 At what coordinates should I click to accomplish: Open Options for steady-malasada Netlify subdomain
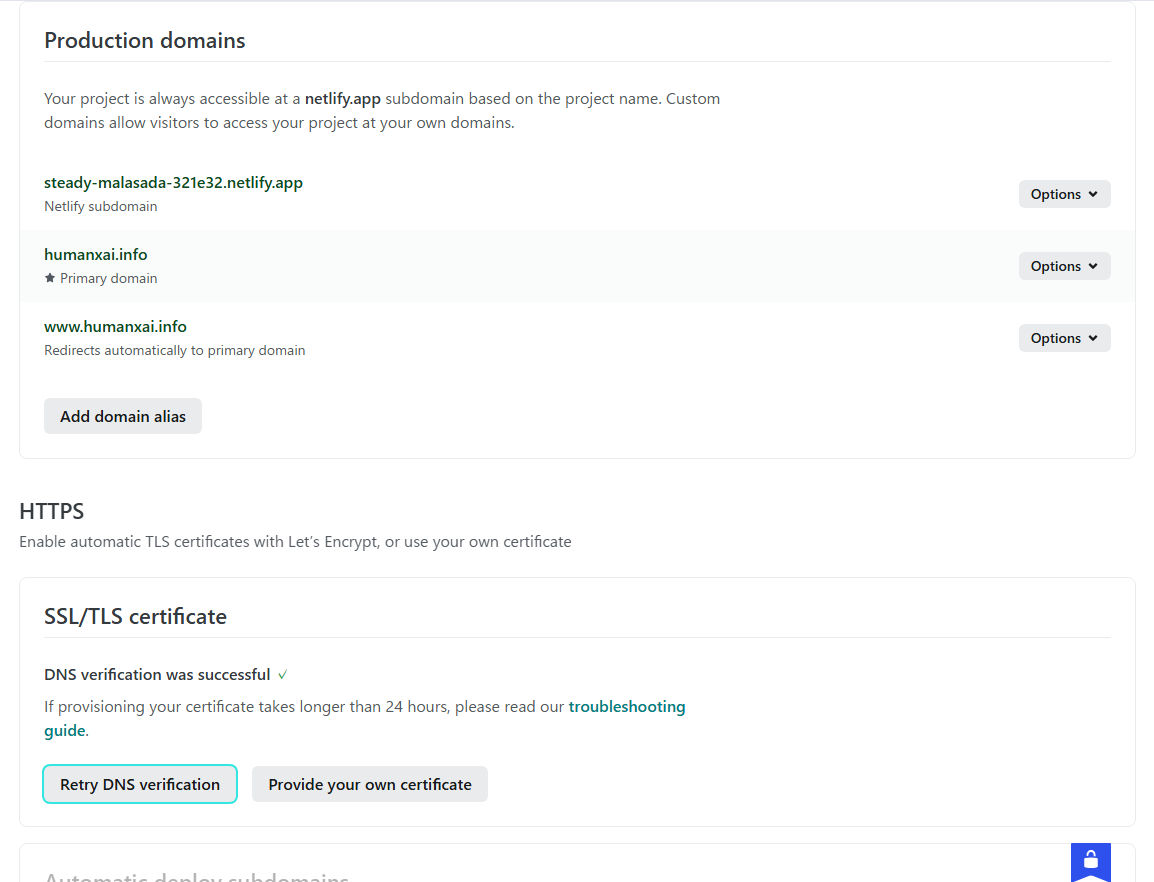coord(1064,194)
